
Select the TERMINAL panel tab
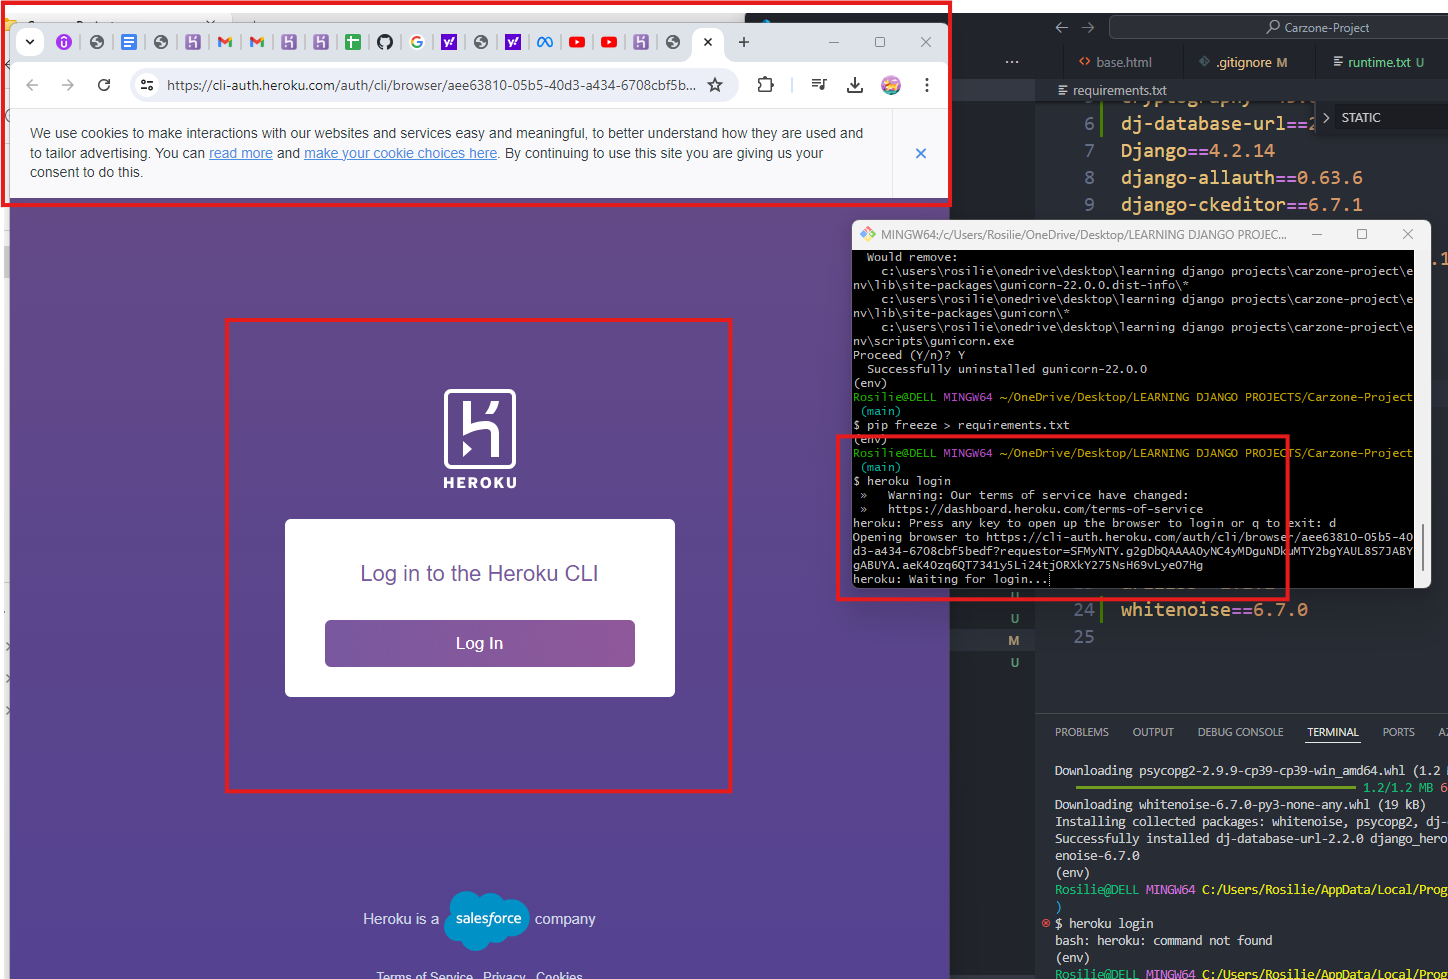(x=1333, y=732)
